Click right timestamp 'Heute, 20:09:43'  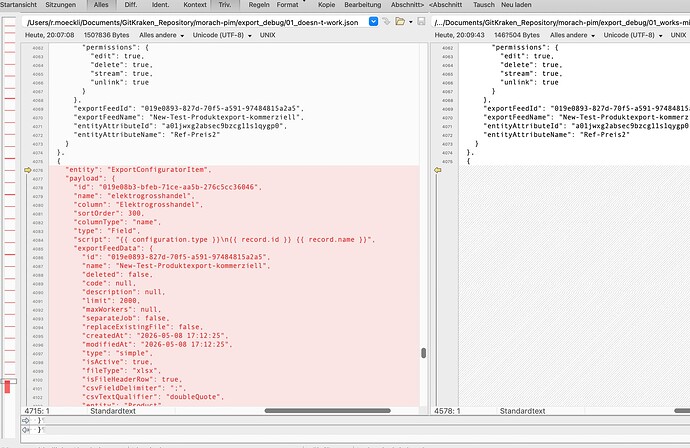459,35
